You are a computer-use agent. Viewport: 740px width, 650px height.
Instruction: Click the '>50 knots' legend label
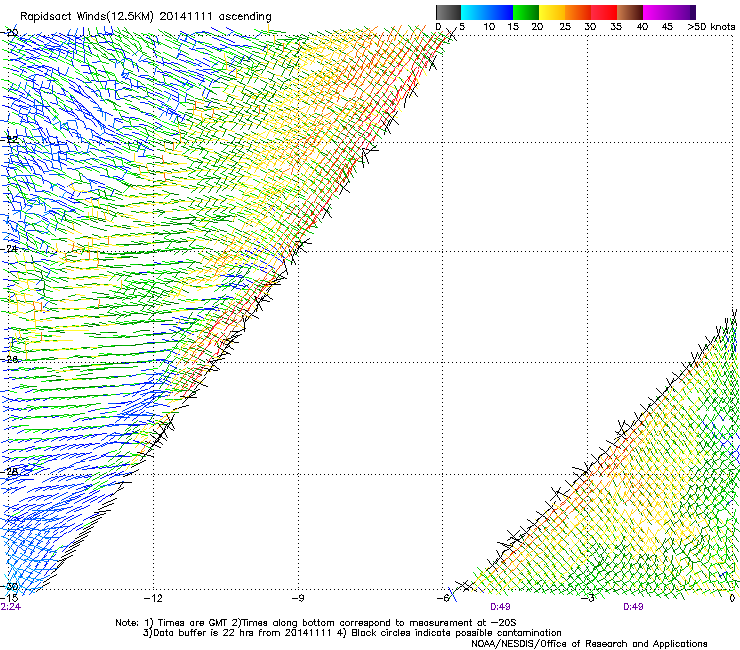click(x=711, y=27)
